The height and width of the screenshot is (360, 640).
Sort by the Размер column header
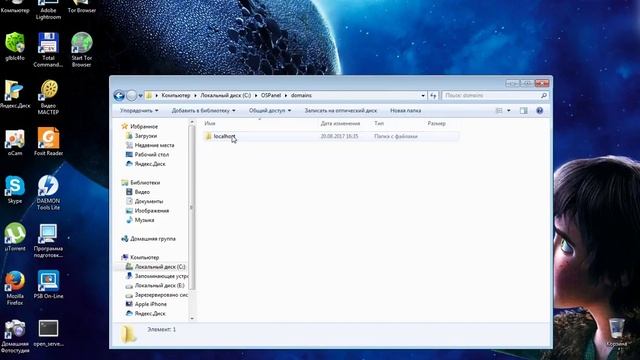[x=436, y=123]
